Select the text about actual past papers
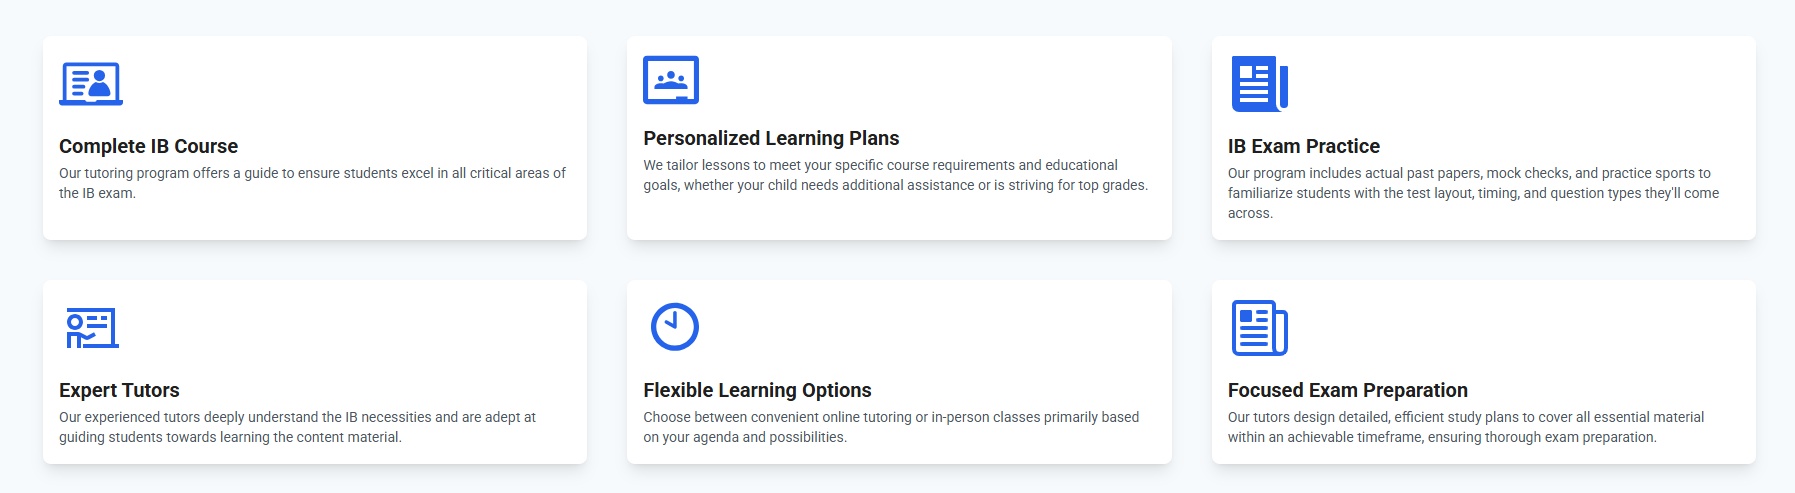Image resolution: width=1795 pixels, height=493 pixels. 1472,193
